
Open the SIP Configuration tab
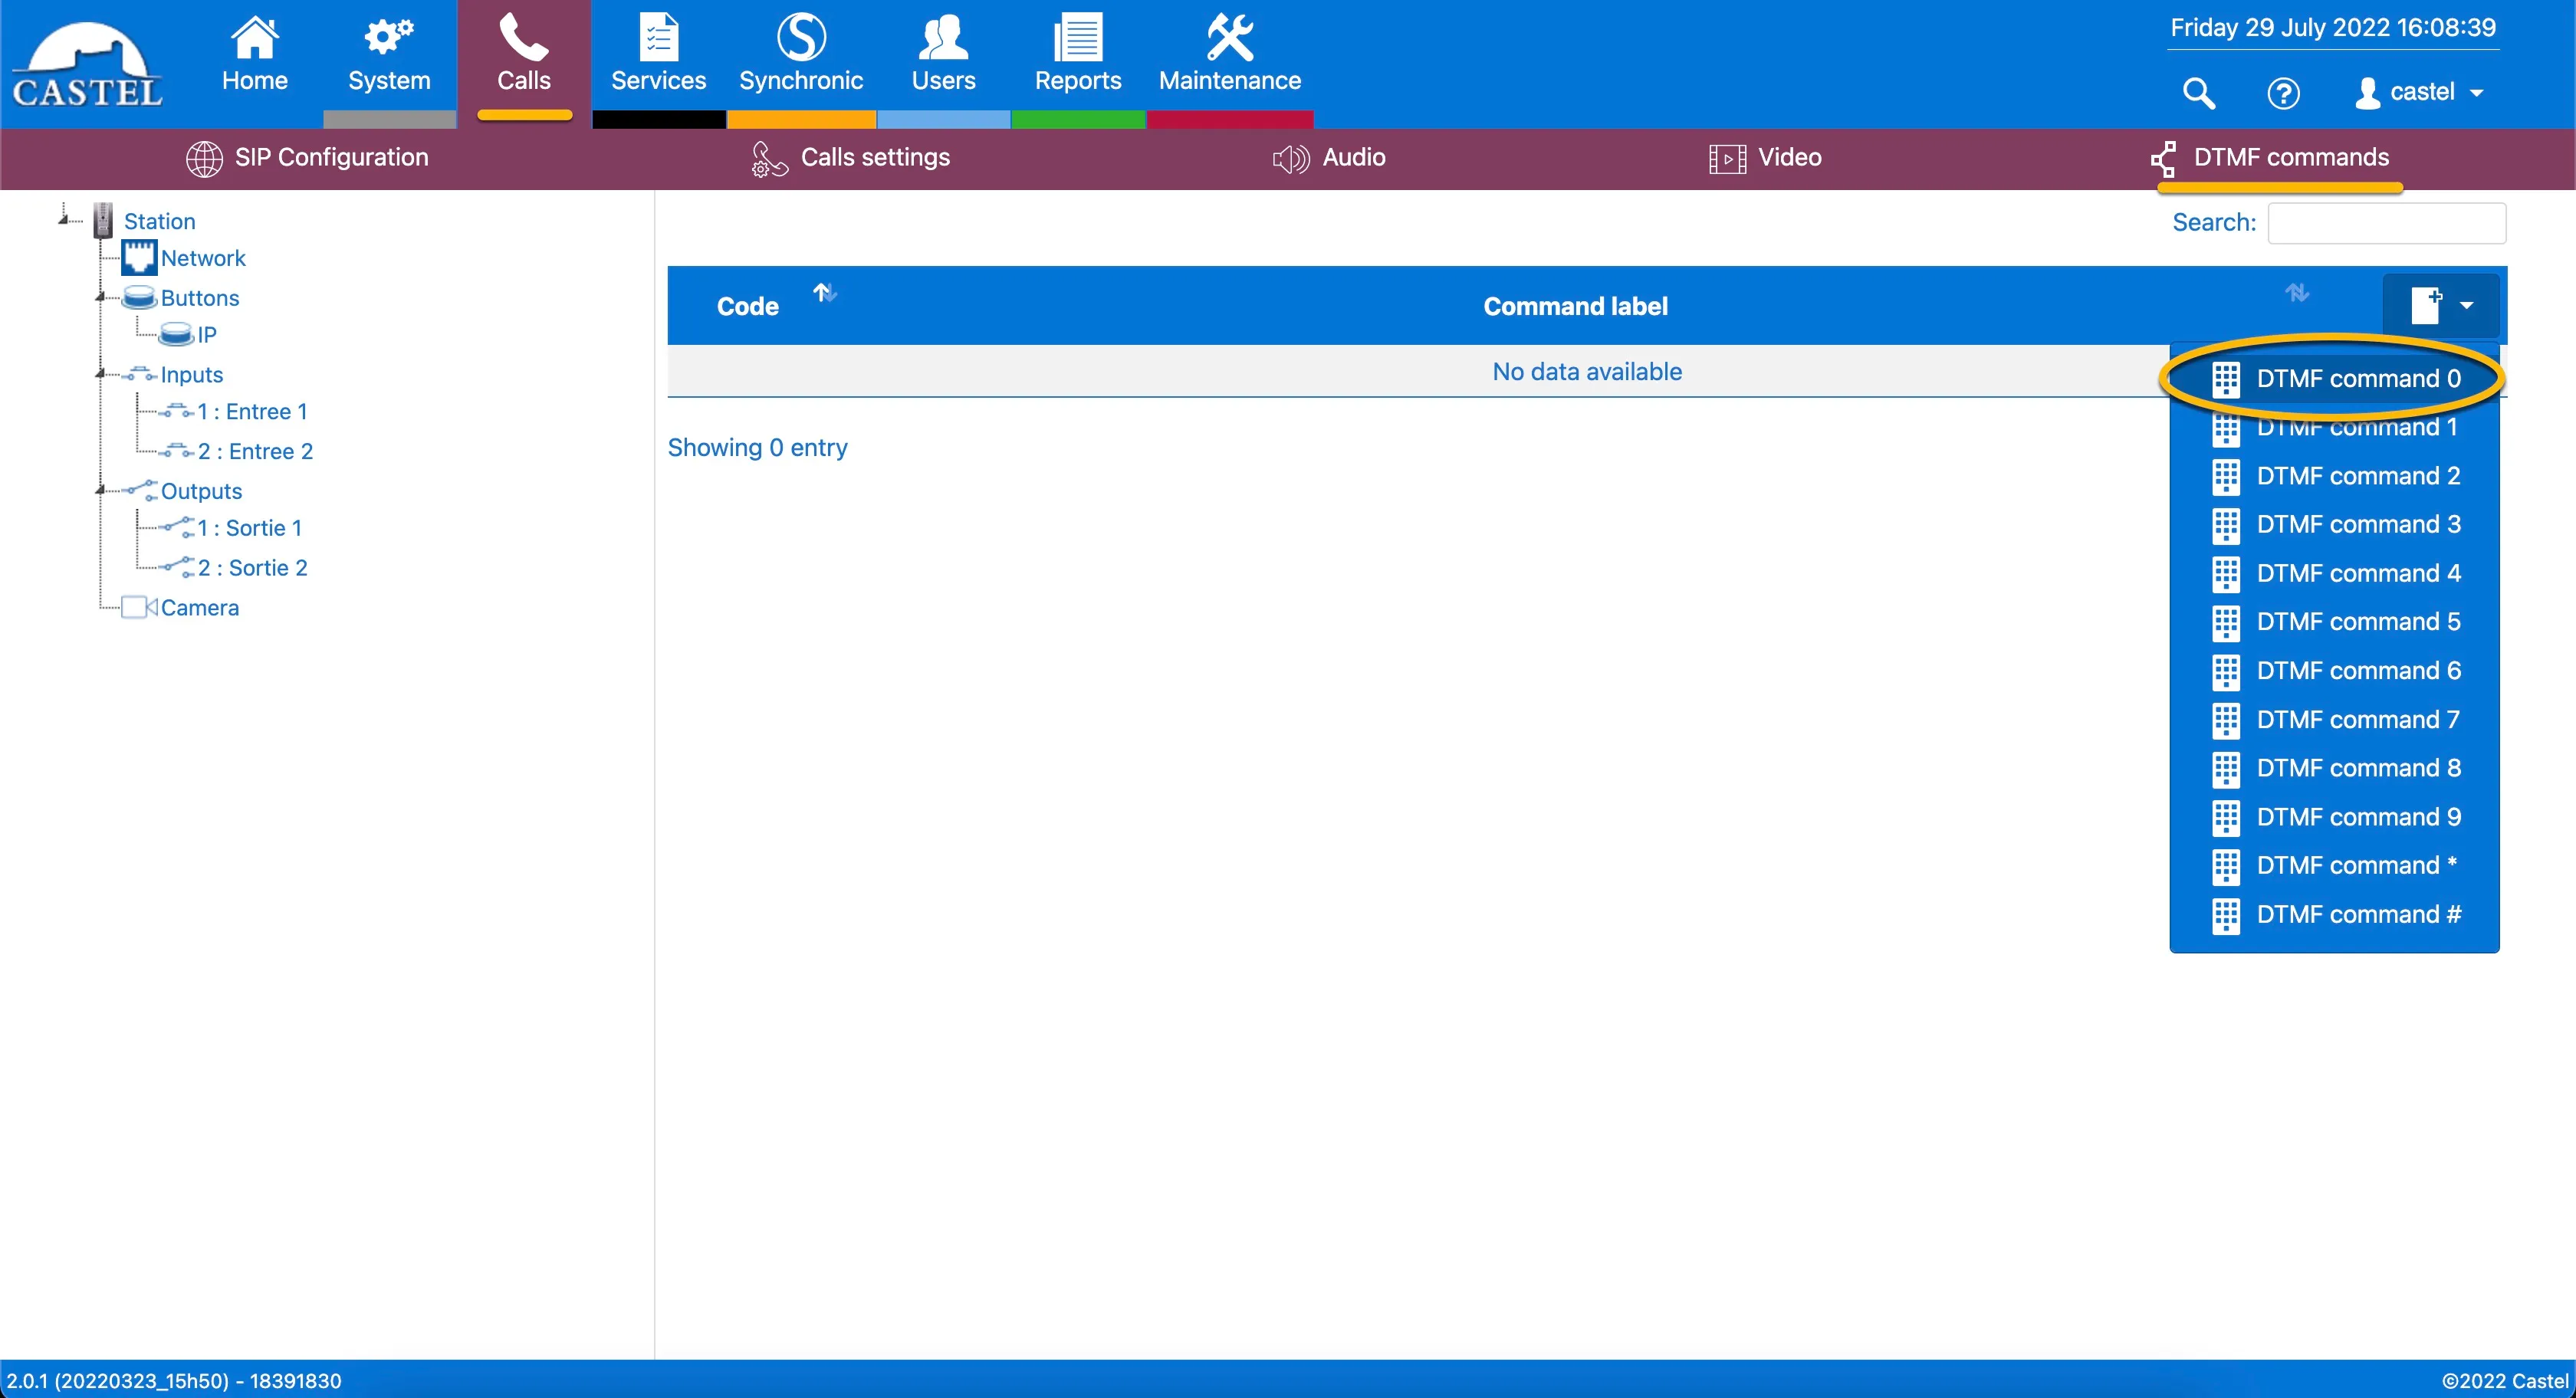pos(307,158)
